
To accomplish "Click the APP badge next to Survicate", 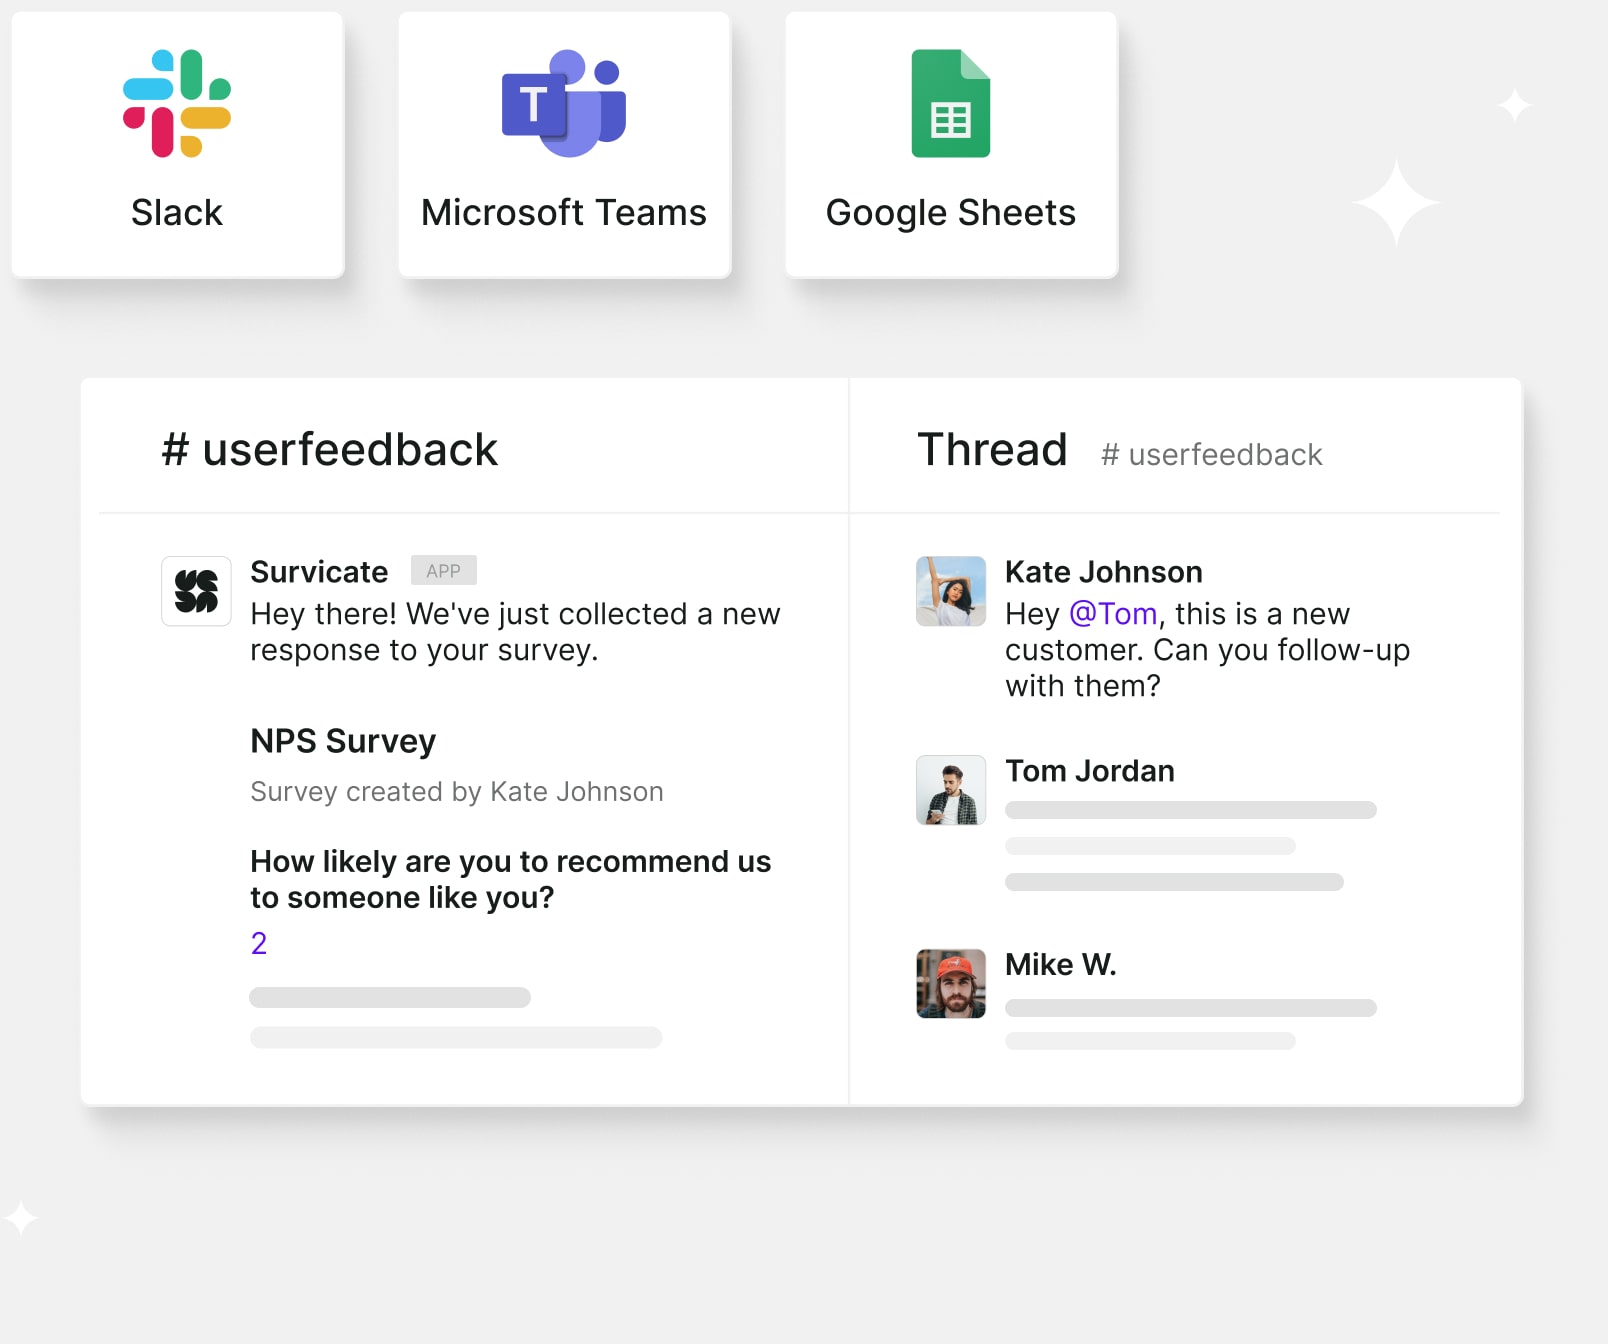I will coord(444,571).
